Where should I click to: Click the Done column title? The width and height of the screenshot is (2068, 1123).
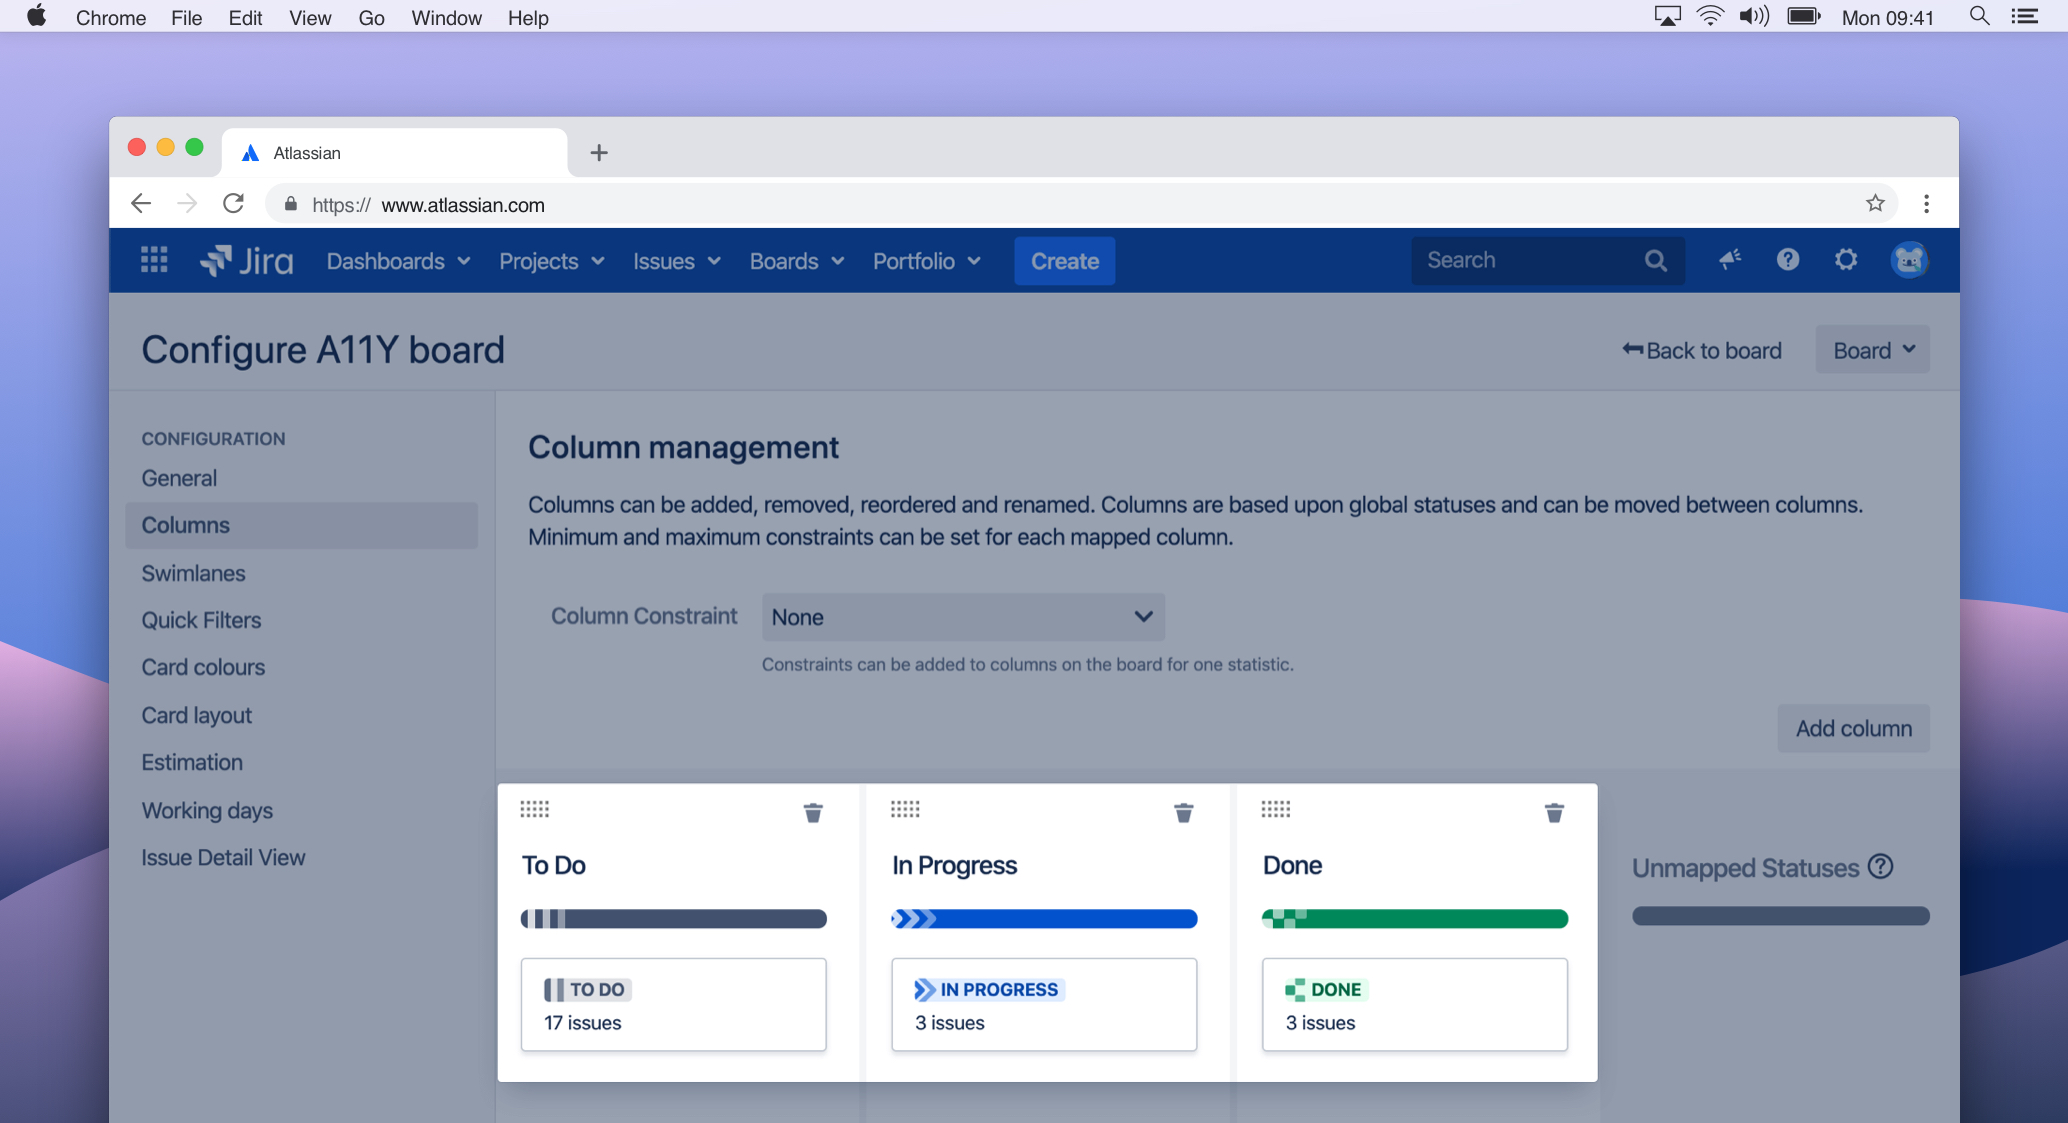[x=1292, y=865]
